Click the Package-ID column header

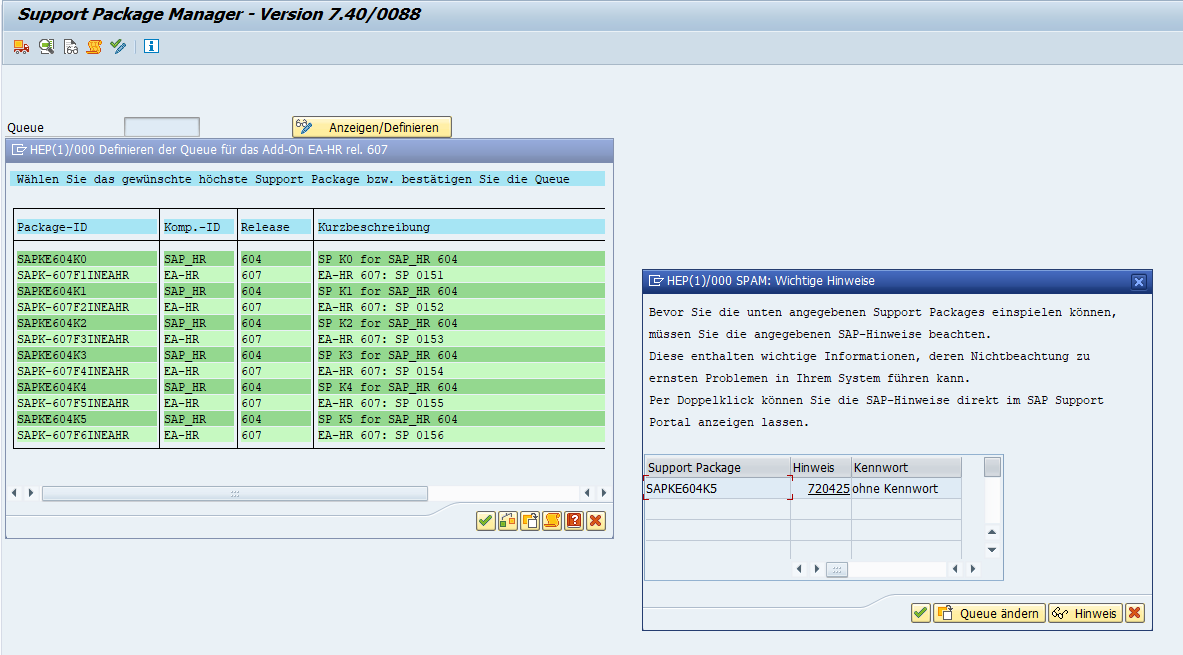point(86,227)
